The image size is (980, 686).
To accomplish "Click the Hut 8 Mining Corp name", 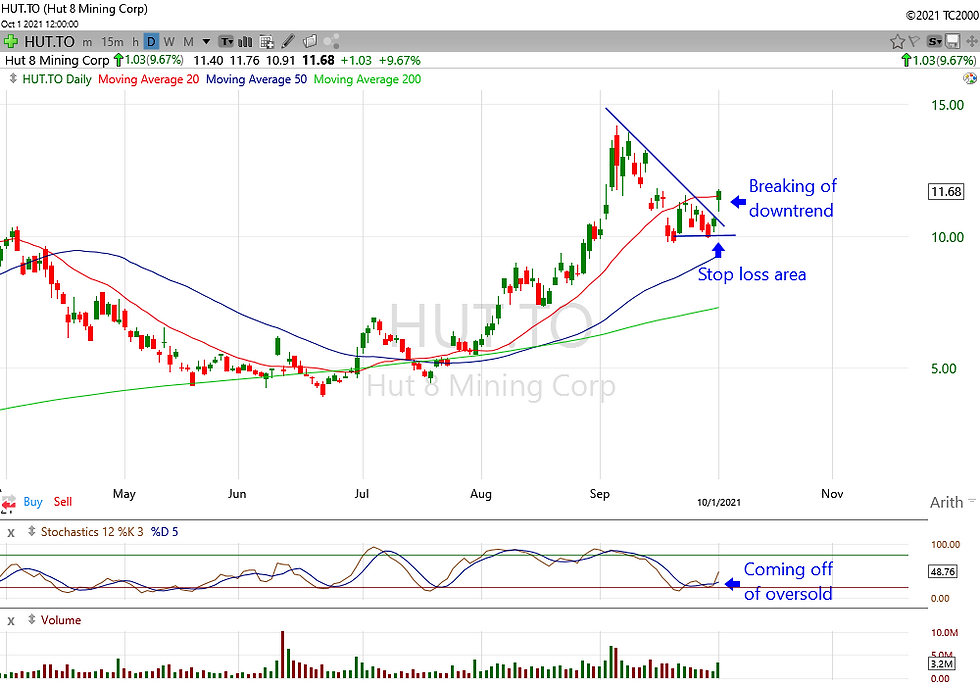I will (57, 61).
